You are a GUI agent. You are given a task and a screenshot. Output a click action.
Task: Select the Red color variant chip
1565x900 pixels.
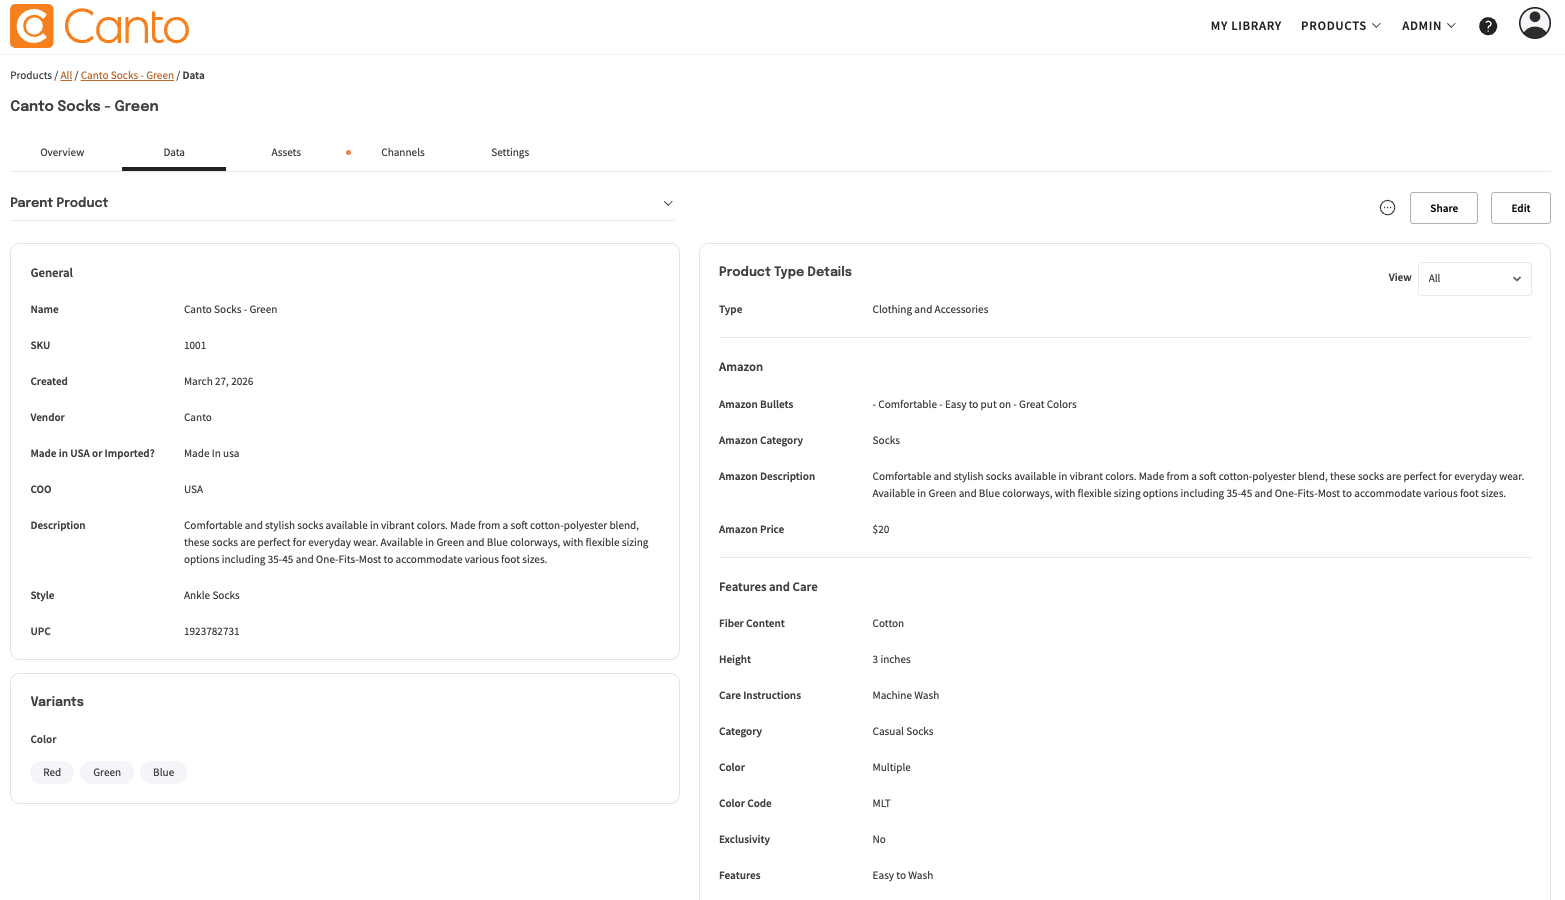click(52, 772)
